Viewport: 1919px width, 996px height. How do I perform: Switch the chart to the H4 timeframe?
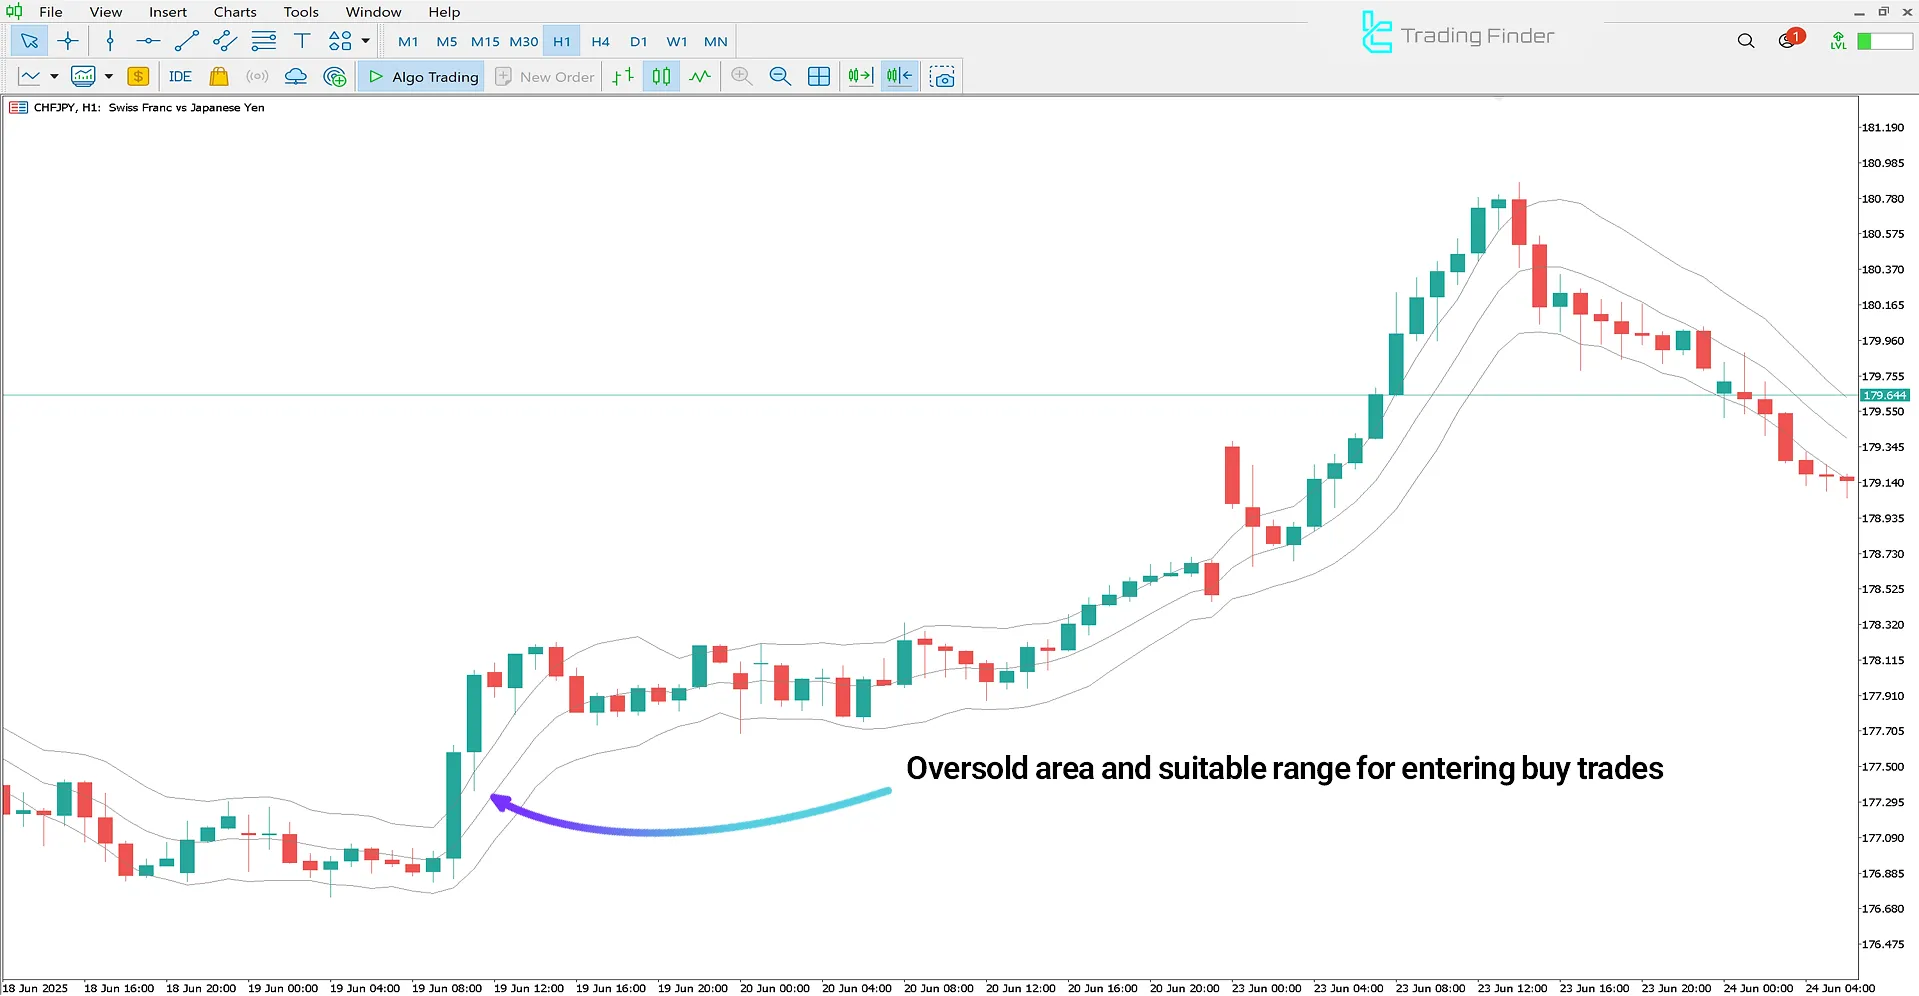[600, 41]
